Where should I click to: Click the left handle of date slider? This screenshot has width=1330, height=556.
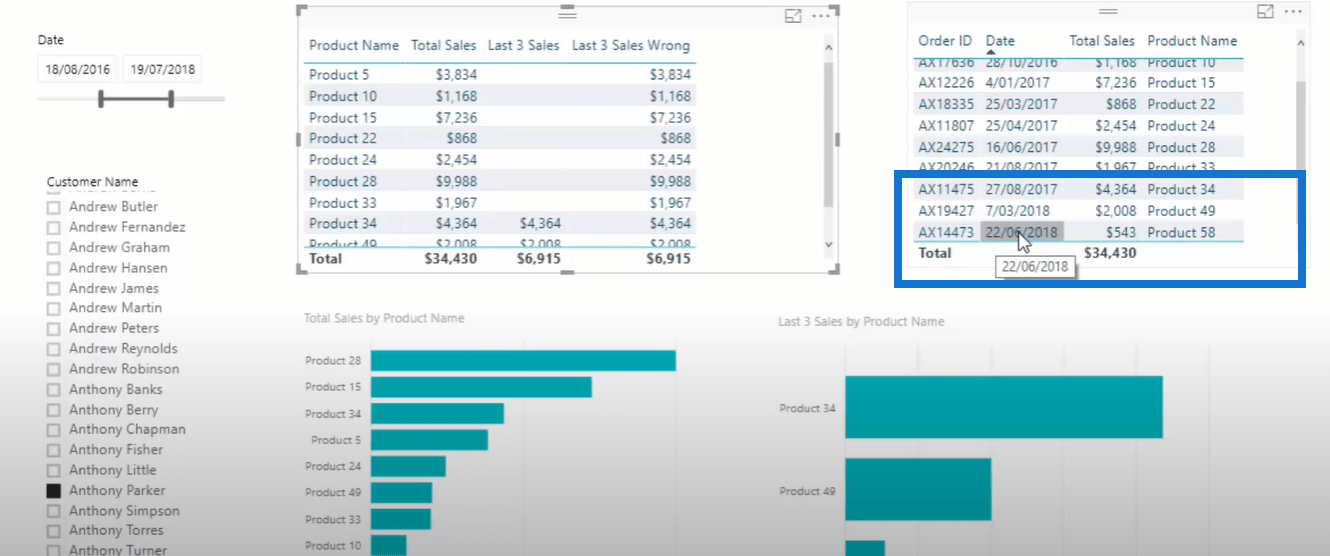click(101, 98)
